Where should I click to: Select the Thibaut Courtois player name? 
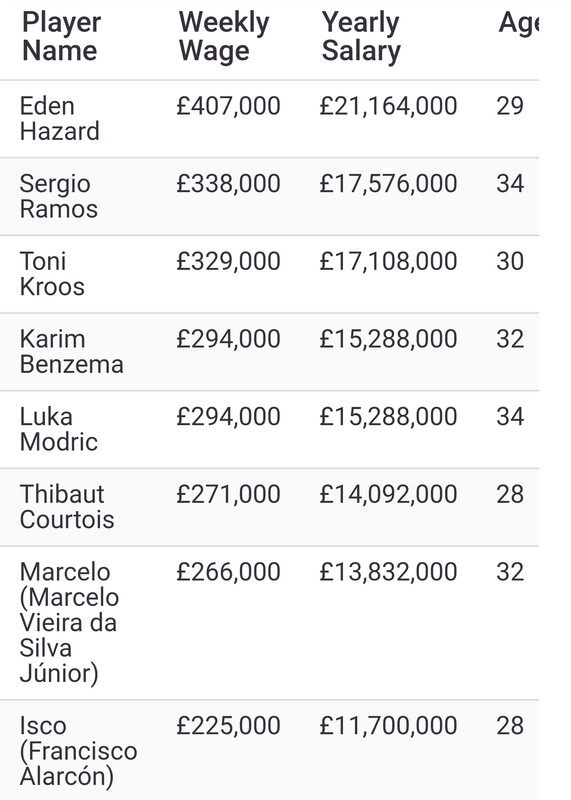[67, 507]
